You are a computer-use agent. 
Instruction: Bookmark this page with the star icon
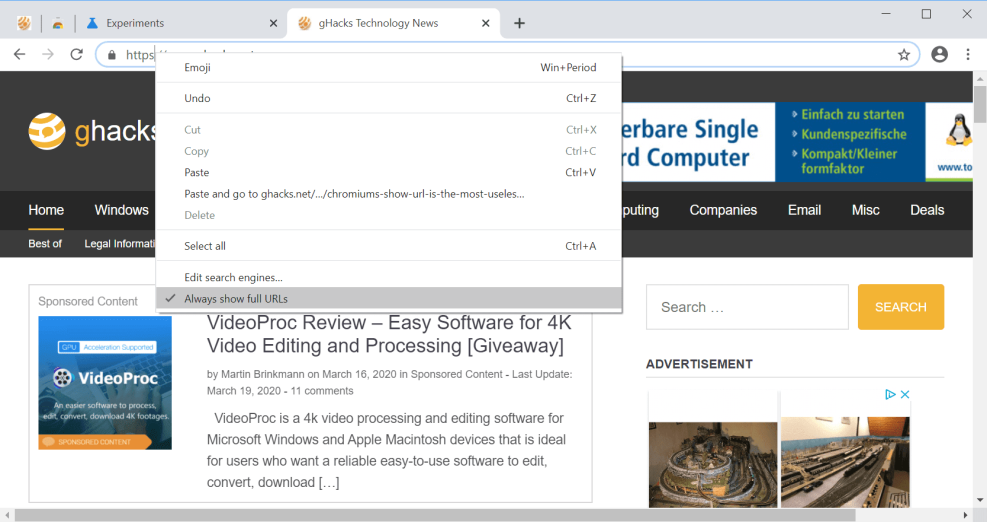click(x=904, y=55)
